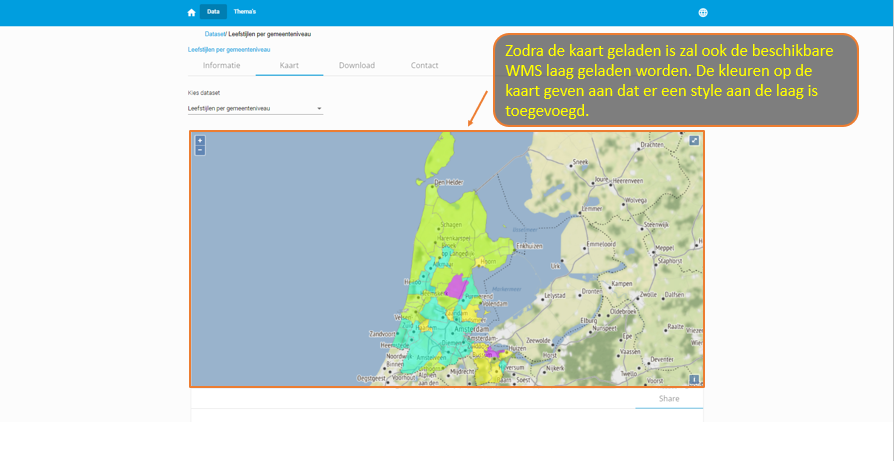Click Zeewolde label on the map

[540, 340]
